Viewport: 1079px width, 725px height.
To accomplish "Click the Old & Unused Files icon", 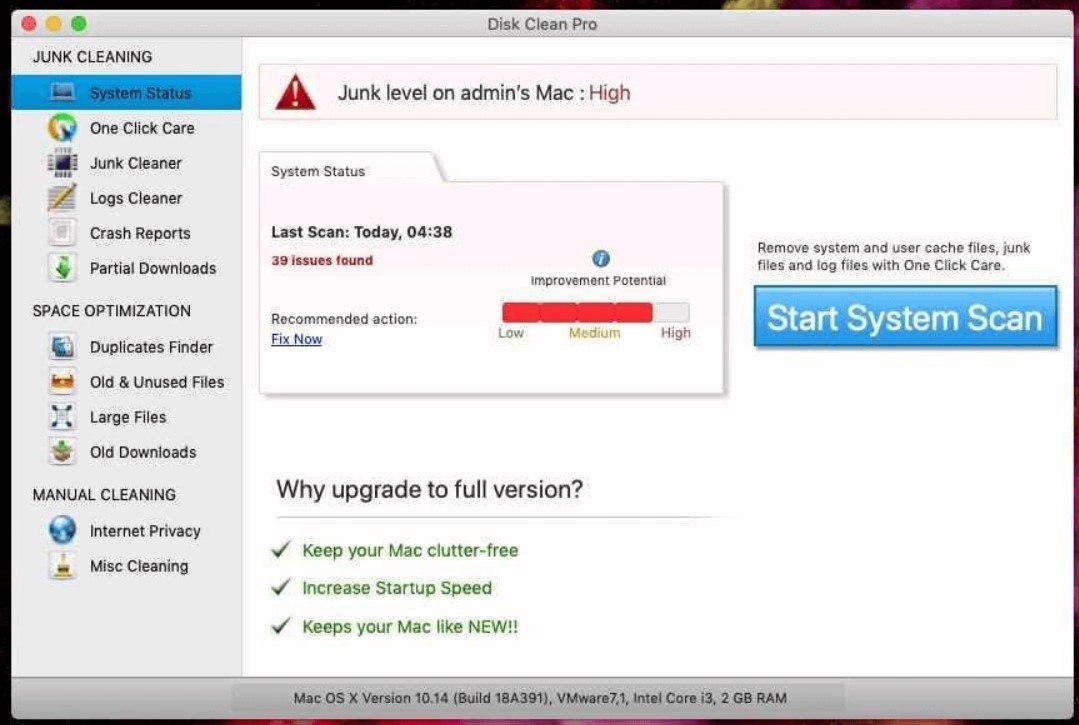I will click(x=63, y=382).
